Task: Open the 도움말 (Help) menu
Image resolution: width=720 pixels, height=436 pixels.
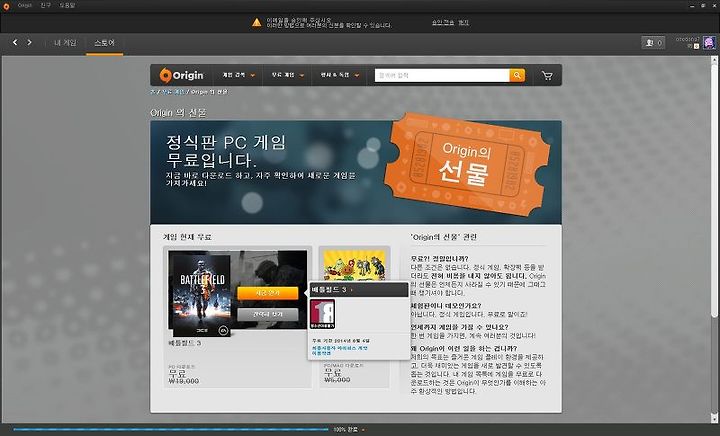Action: coord(67,6)
